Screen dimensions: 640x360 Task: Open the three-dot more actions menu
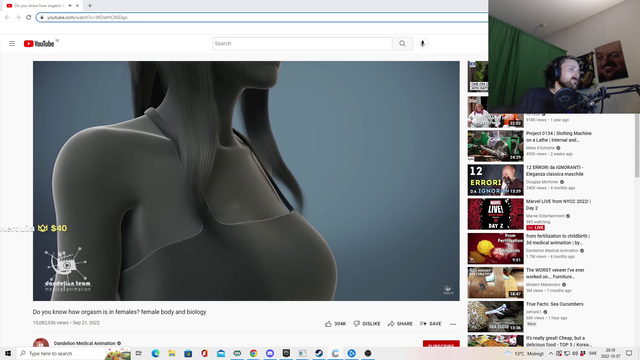(x=453, y=324)
